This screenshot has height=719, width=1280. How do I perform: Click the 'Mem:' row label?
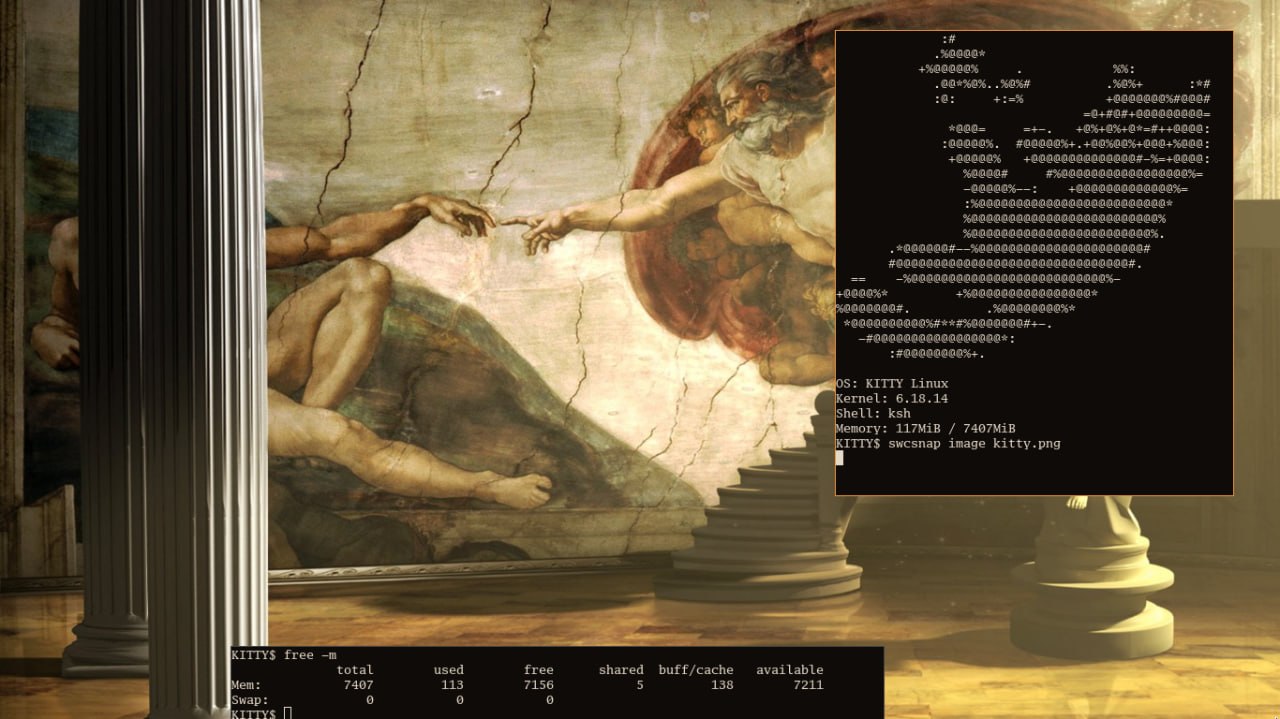[x=246, y=685]
